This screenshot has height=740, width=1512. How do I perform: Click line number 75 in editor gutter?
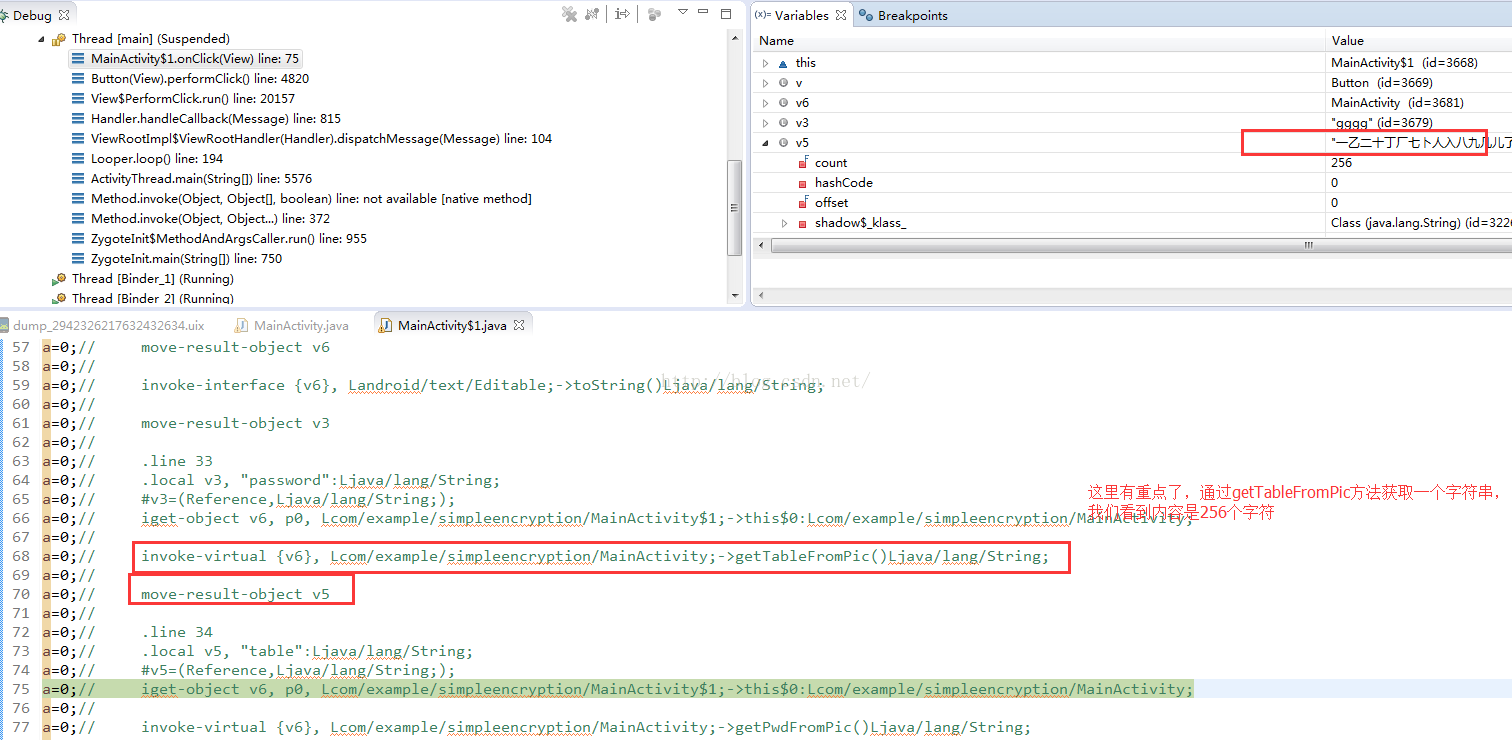[20, 689]
